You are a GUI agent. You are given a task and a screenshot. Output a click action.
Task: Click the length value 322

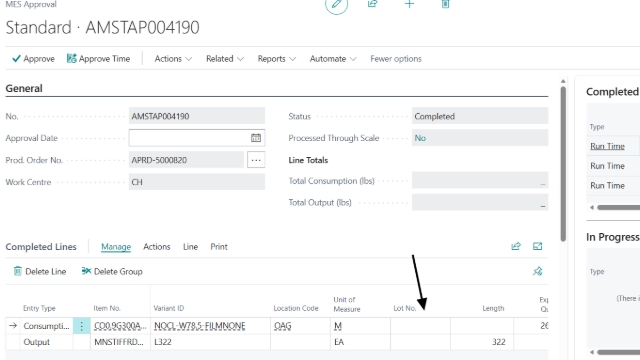click(x=498, y=342)
